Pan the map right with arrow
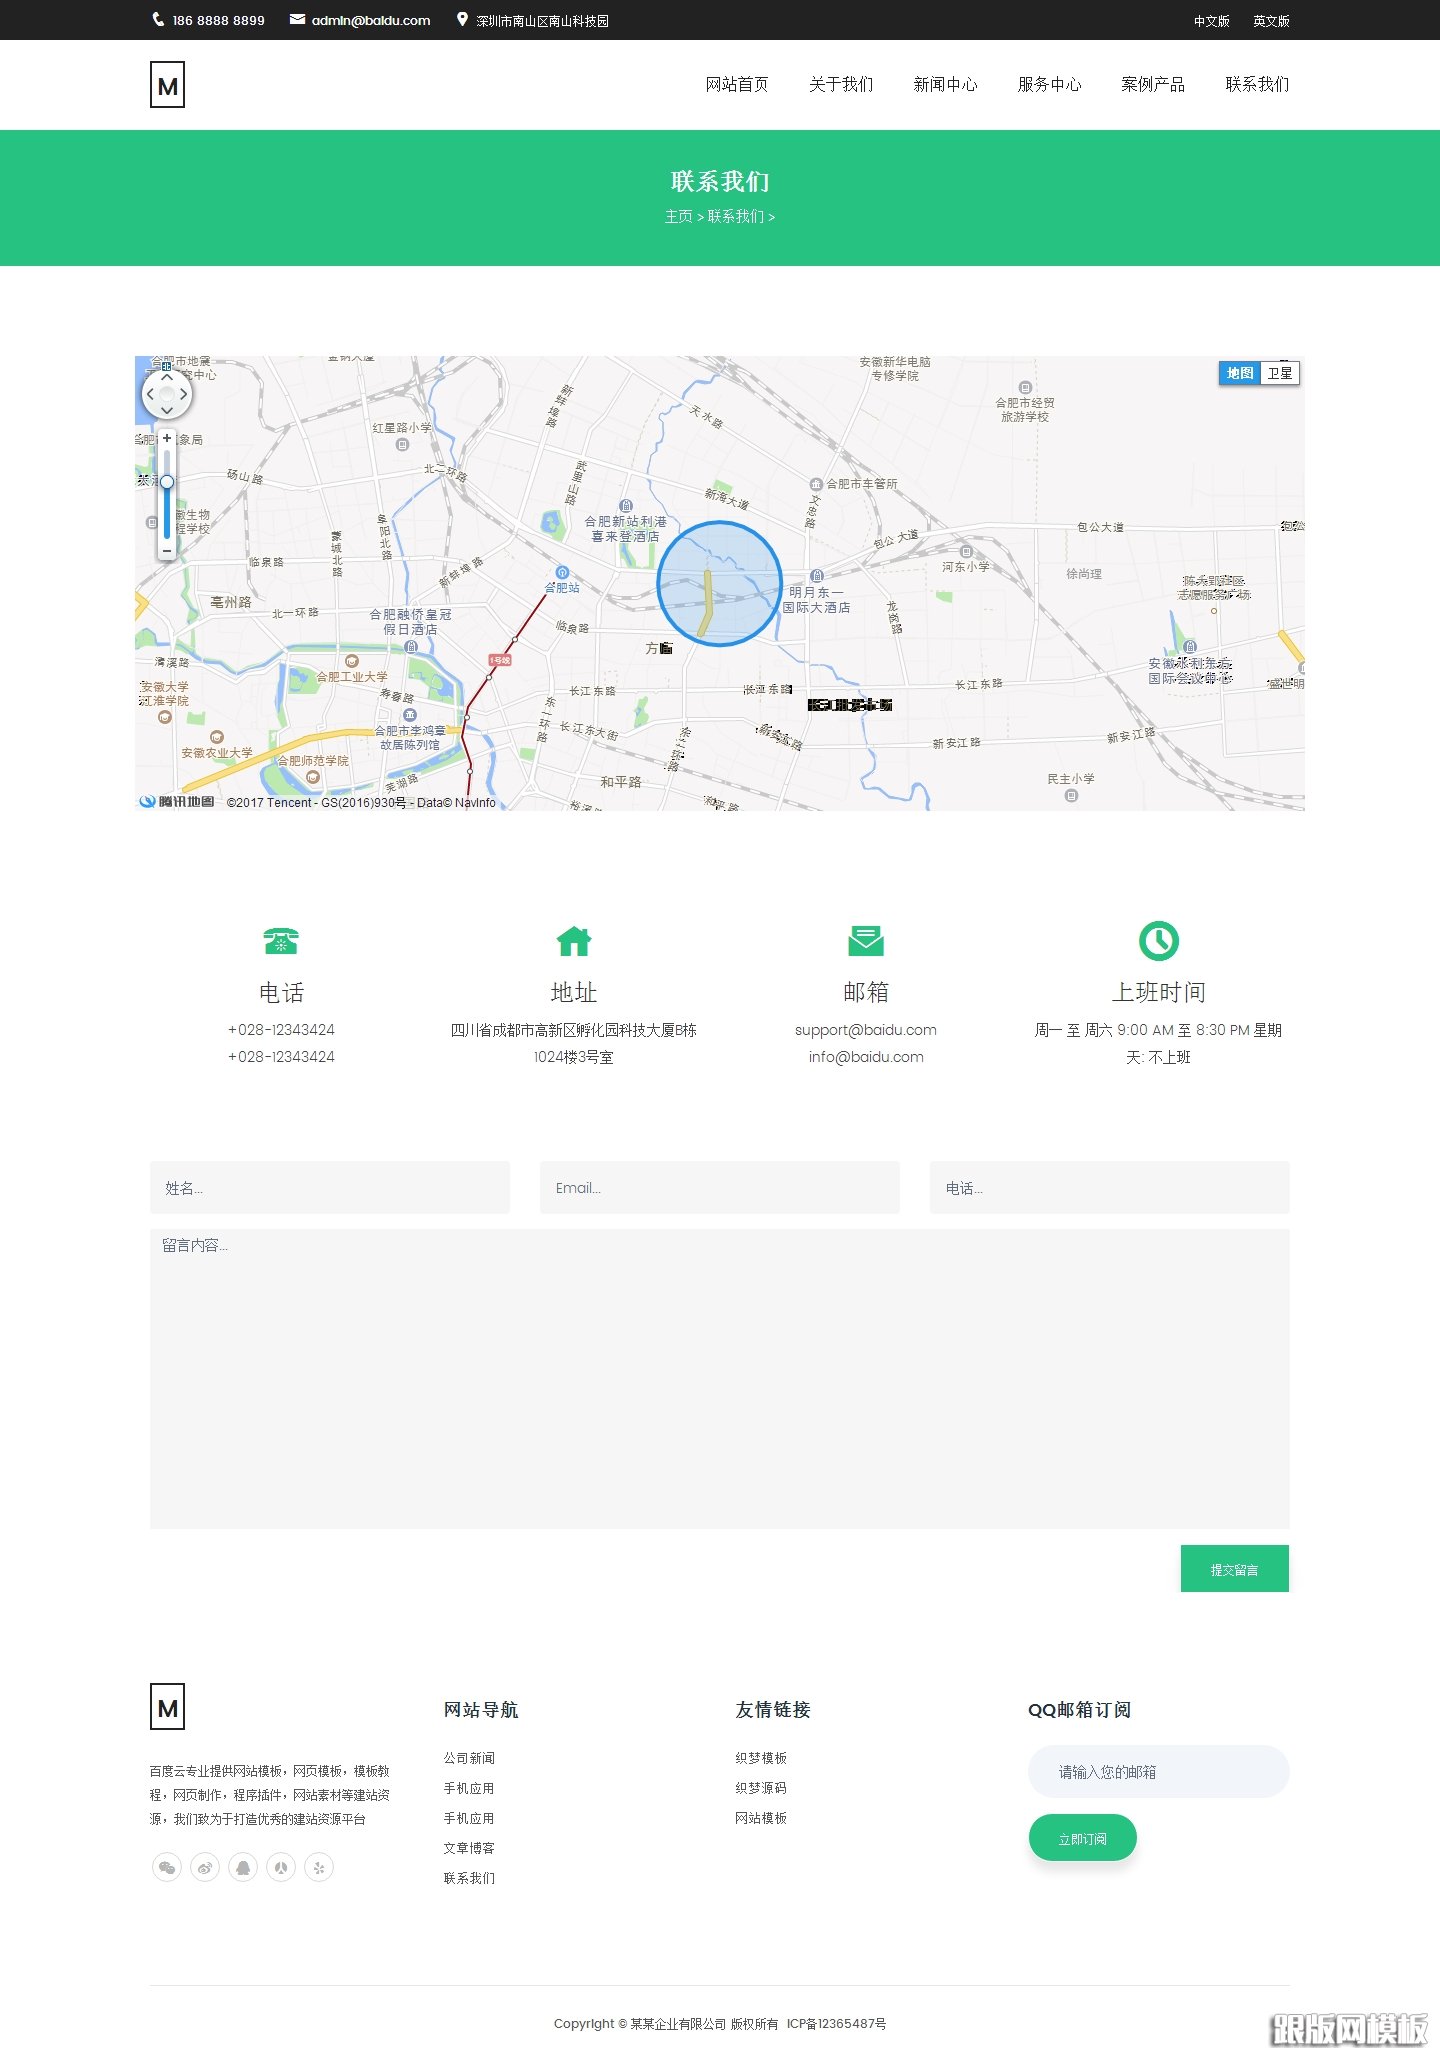Viewport: 1440px width, 2053px height. pos(184,394)
